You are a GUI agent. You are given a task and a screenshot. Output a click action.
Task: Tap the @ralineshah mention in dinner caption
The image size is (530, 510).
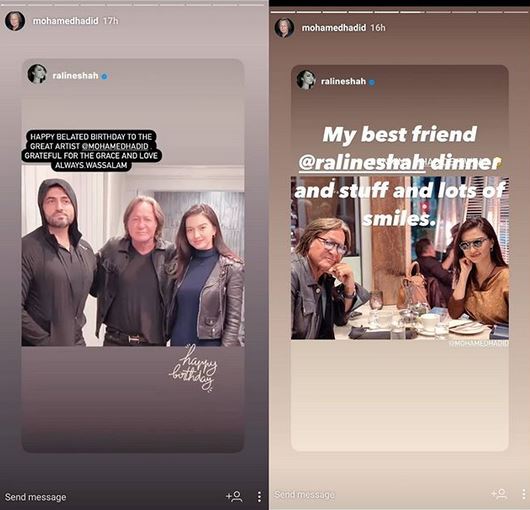(362, 163)
